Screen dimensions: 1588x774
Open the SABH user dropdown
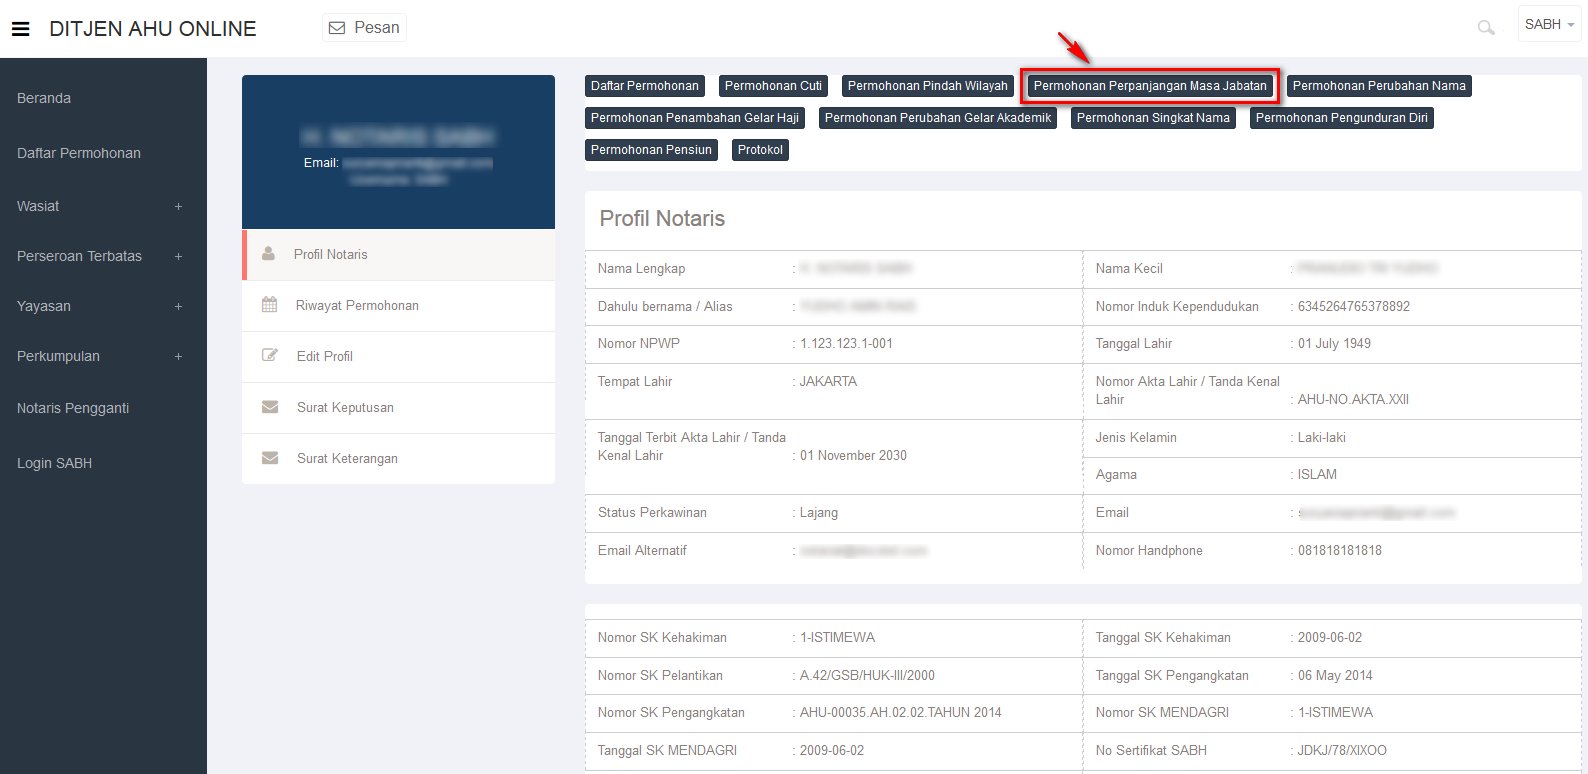click(x=1549, y=24)
